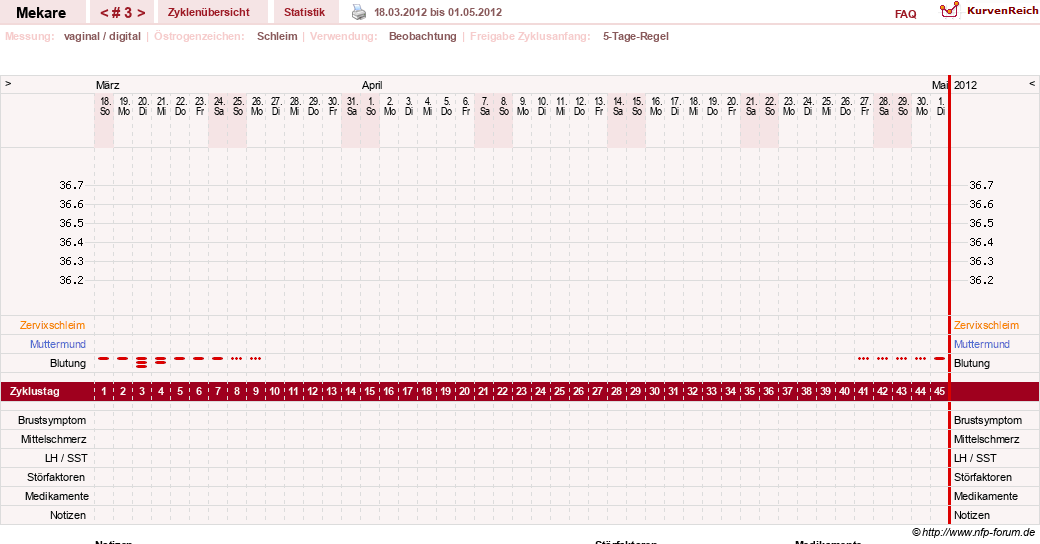Image resolution: width=1040 pixels, height=544 pixels.
Task: Click date header 9. Mo
Action: point(523,106)
